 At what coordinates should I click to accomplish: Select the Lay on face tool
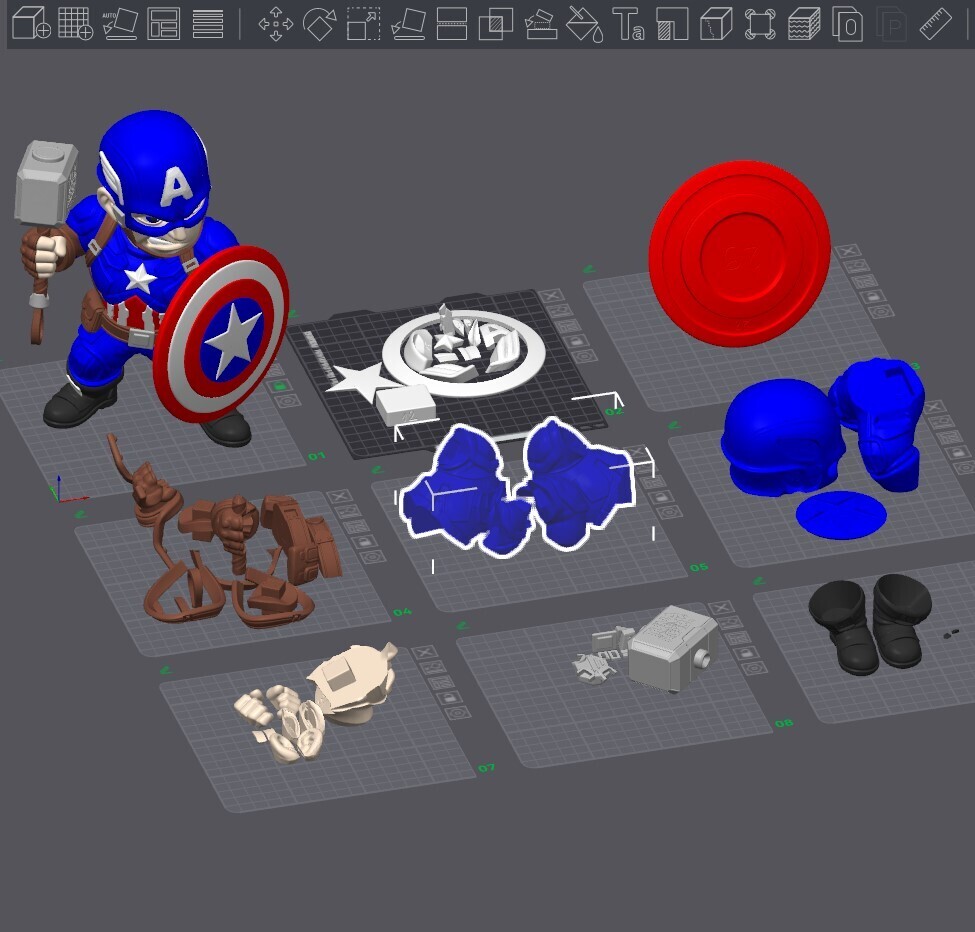tap(408, 24)
